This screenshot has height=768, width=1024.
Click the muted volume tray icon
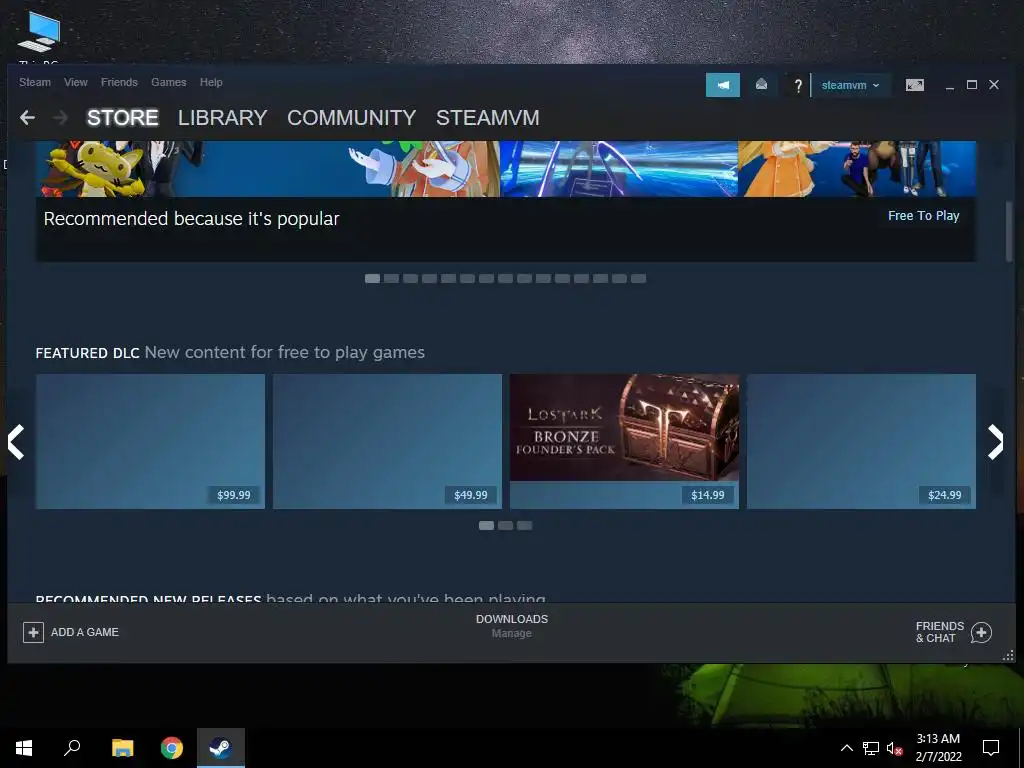(895, 748)
